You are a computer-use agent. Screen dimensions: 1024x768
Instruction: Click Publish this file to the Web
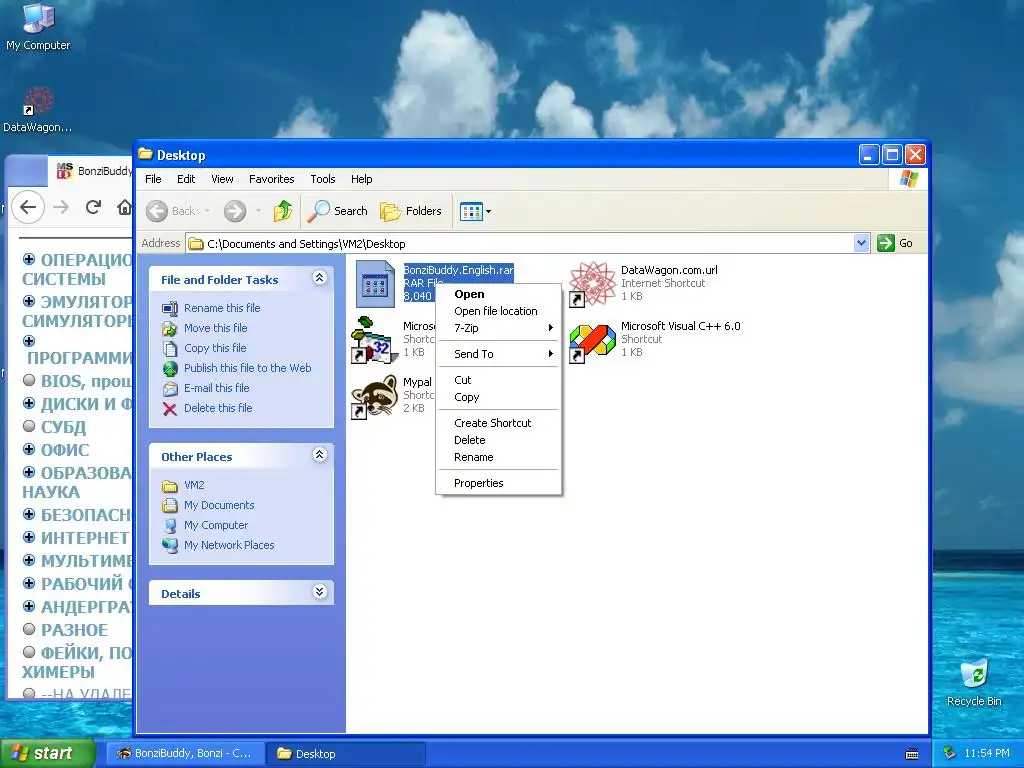(x=248, y=368)
